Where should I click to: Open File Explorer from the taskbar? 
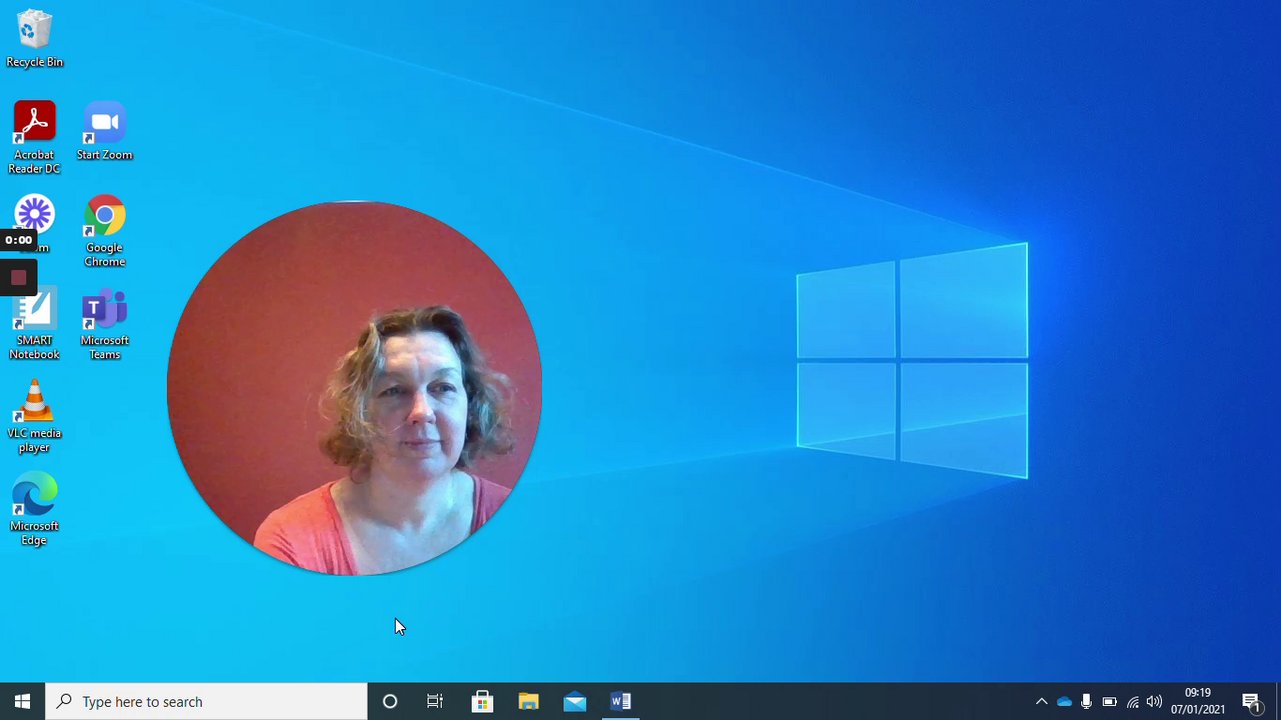[528, 701]
